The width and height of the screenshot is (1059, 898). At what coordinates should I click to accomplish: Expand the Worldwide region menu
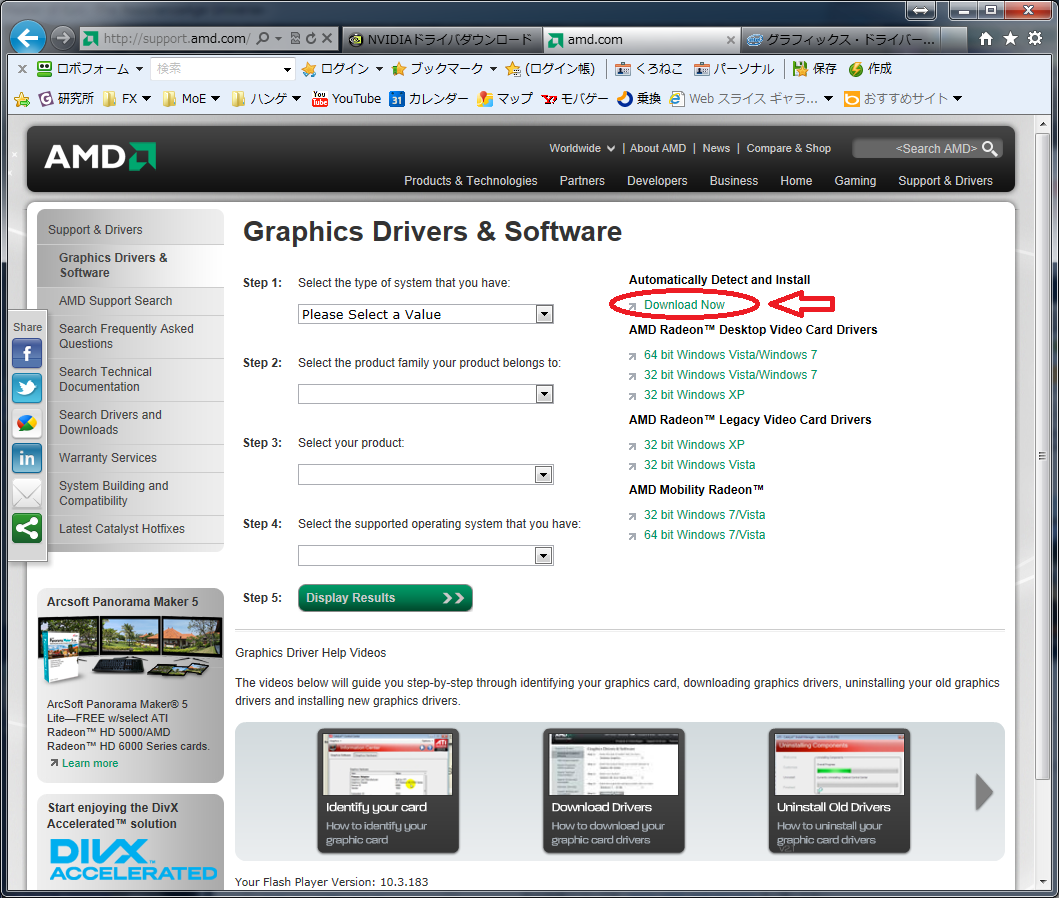(x=582, y=149)
